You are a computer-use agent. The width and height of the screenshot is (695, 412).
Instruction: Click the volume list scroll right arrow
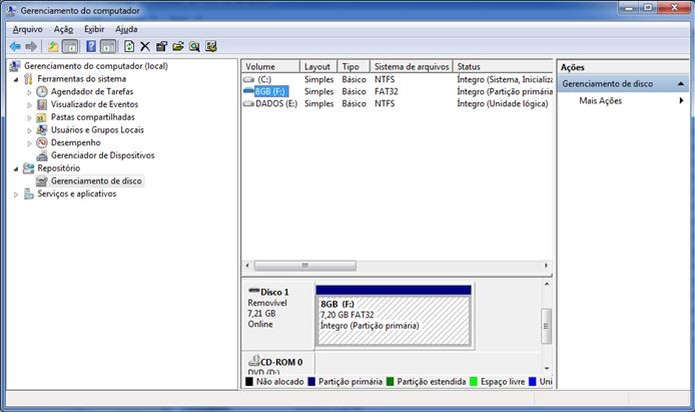pyautogui.click(x=546, y=266)
